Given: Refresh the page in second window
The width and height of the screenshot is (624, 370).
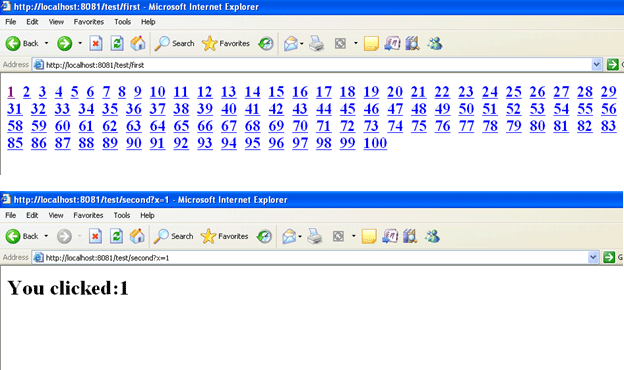Looking at the screenshot, I should point(116,236).
